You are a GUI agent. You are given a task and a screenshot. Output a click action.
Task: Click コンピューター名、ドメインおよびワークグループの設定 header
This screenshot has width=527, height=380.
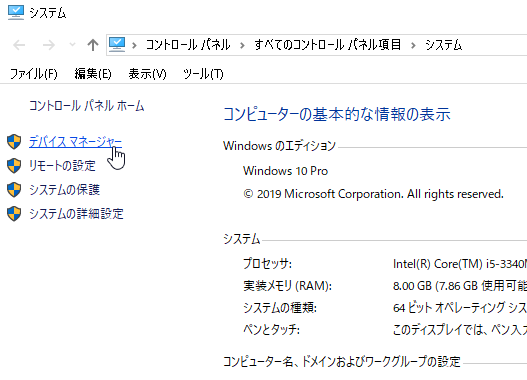342,362
